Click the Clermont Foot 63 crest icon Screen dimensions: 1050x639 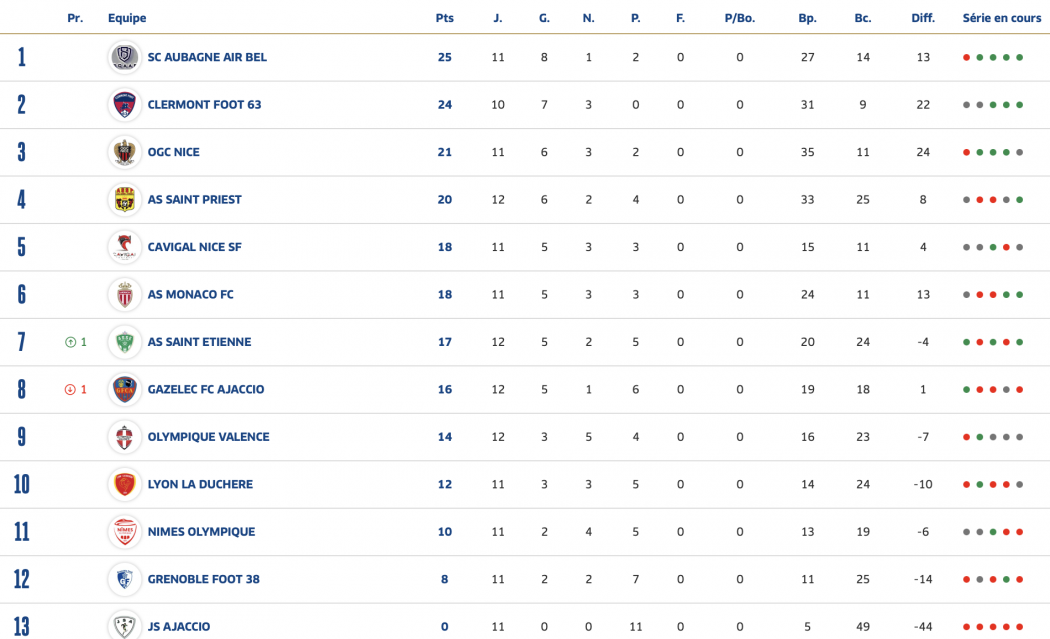coord(125,104)
